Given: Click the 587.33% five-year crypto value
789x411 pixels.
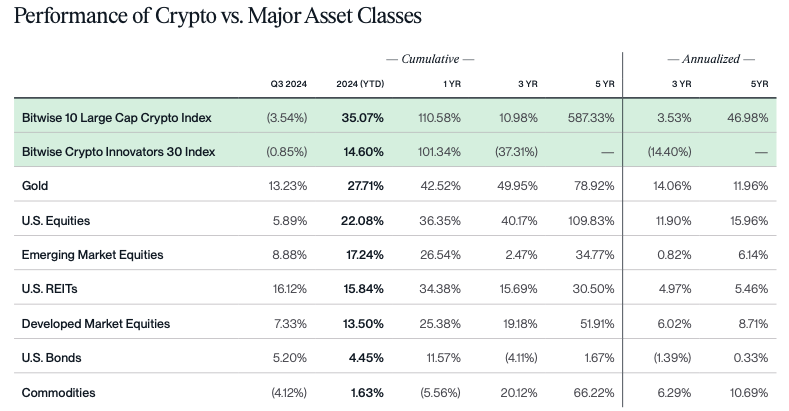Looking at the screenshot, I should pyautogui.click(x=593, y=118).
